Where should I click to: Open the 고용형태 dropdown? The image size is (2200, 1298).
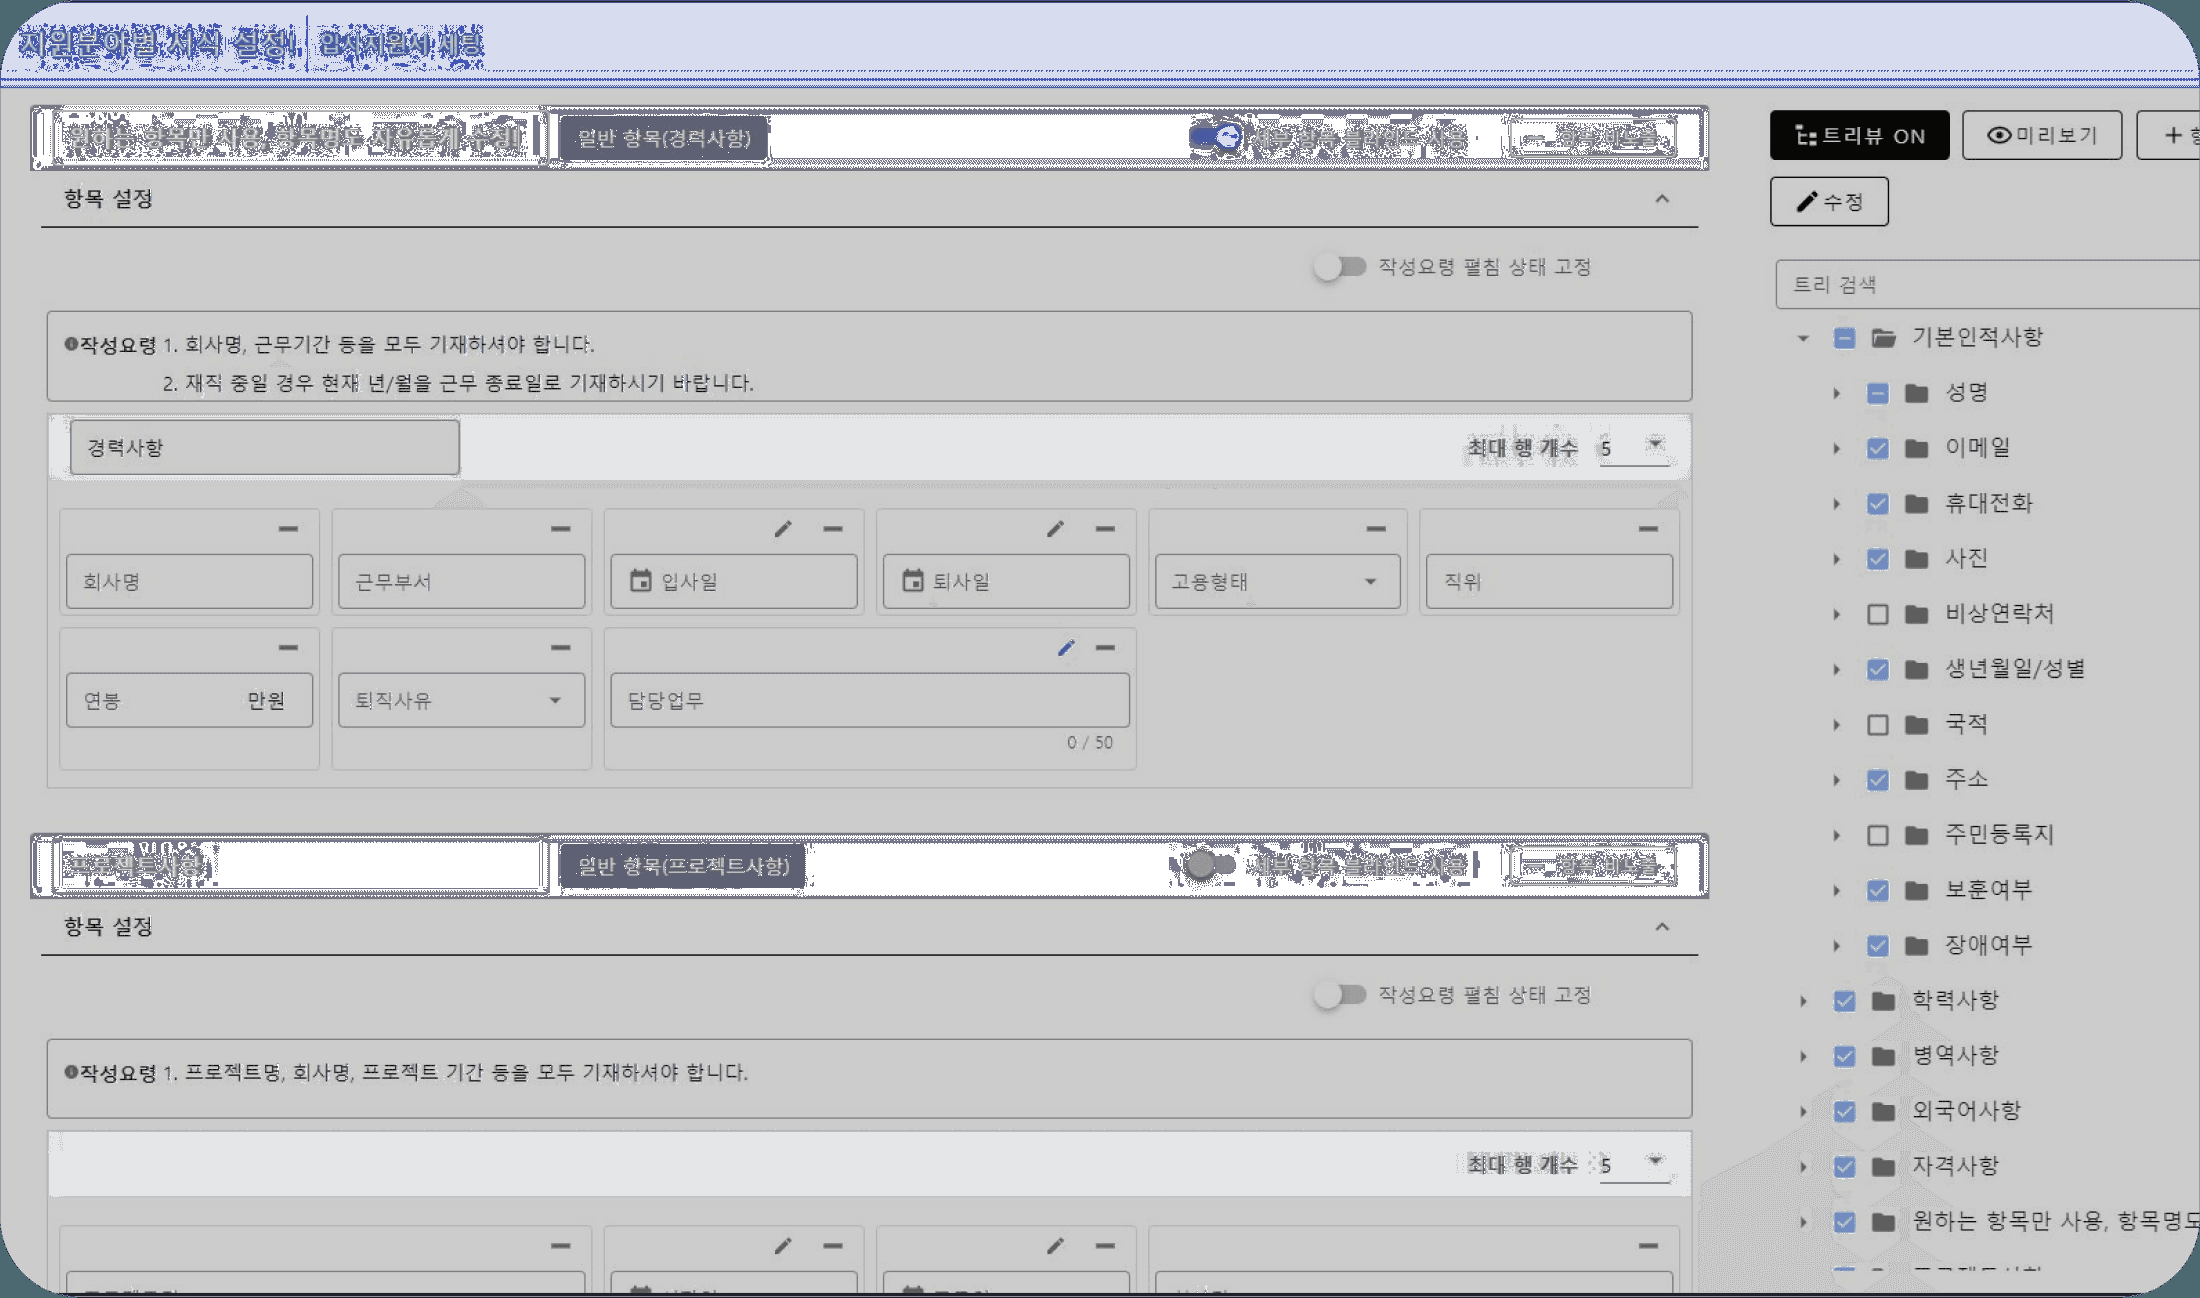pyautogui.click(x=1277, y=581)
